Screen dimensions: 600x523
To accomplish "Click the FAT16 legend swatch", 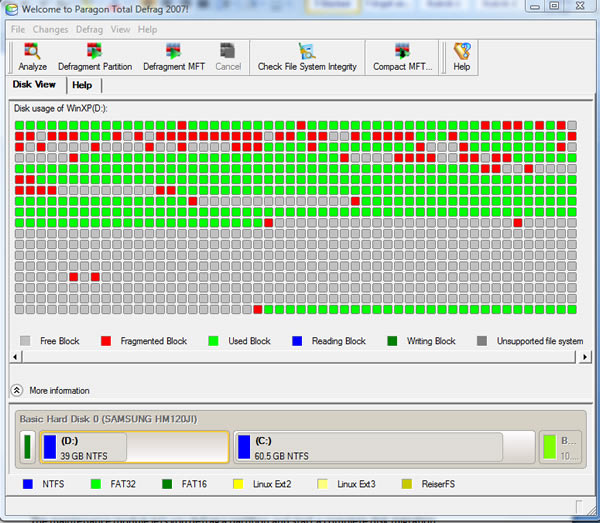I will click(167, 484).
